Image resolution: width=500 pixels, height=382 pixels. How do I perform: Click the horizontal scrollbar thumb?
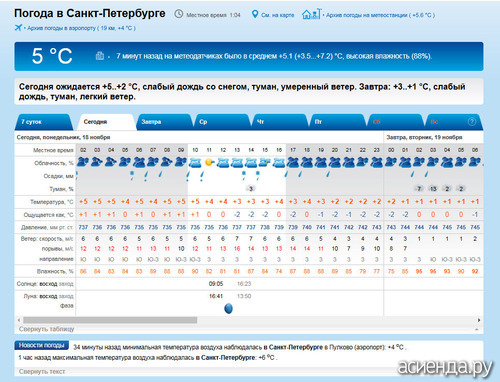pyautogui.click(x=110, y=320)
